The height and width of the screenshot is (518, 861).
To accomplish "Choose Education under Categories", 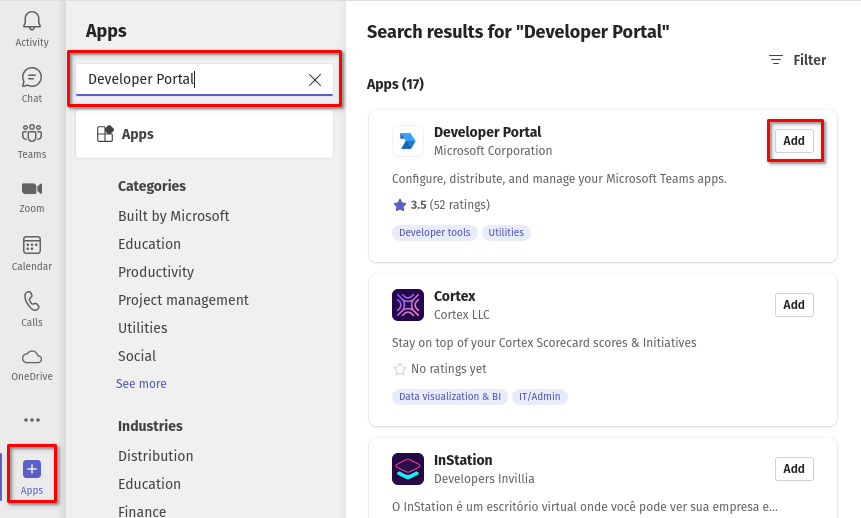I will [149, 244].
